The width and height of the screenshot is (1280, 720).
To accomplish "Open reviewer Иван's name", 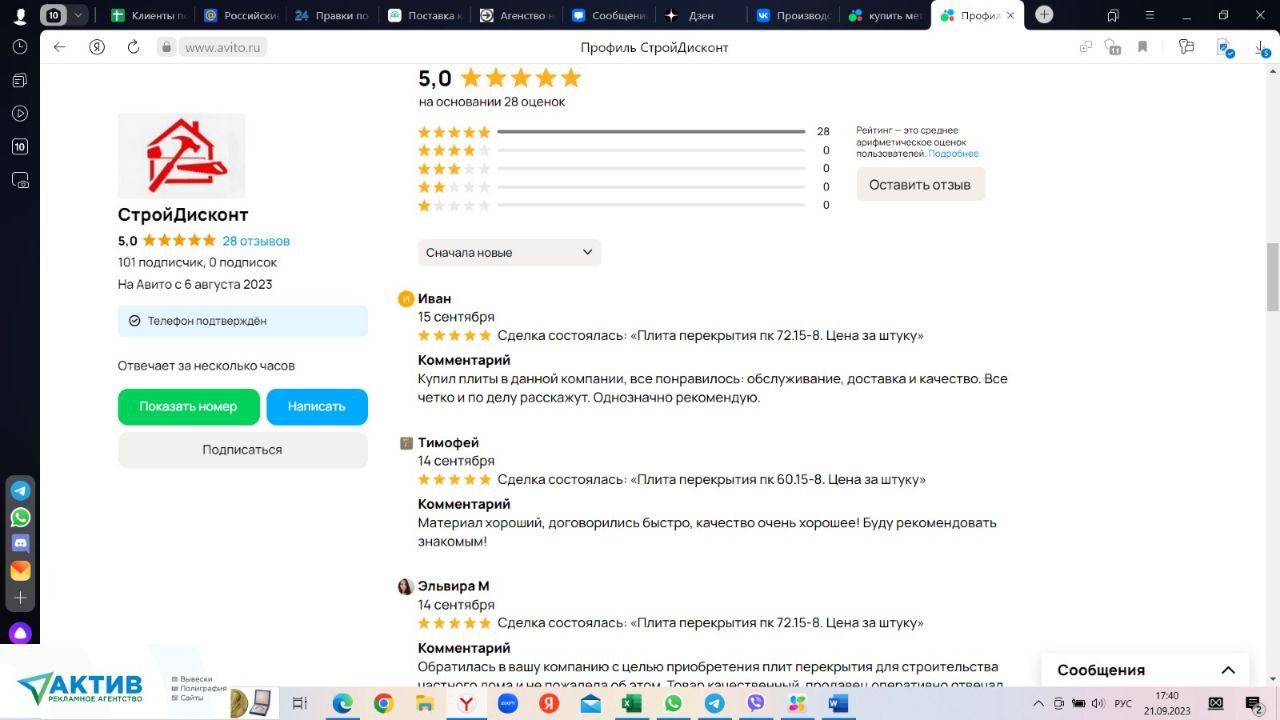I will point(434,299).
